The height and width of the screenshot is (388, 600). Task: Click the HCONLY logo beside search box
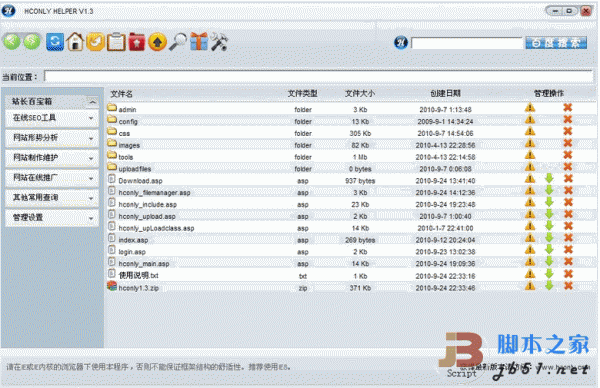pos(401,42)
